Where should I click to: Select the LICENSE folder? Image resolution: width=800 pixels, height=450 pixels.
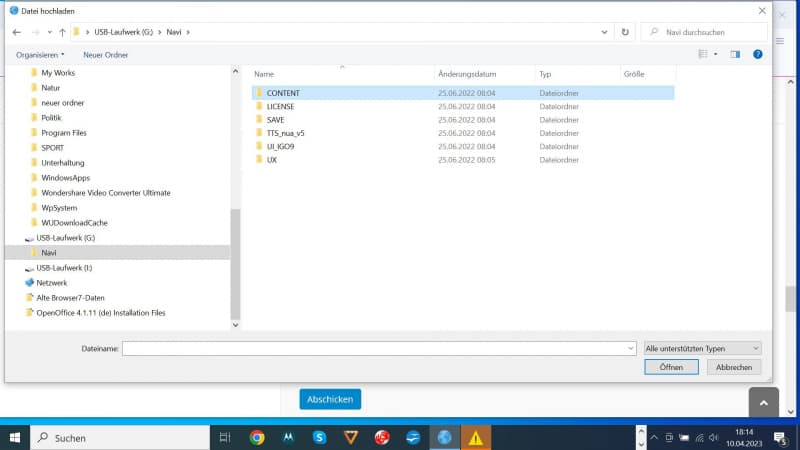463,107
